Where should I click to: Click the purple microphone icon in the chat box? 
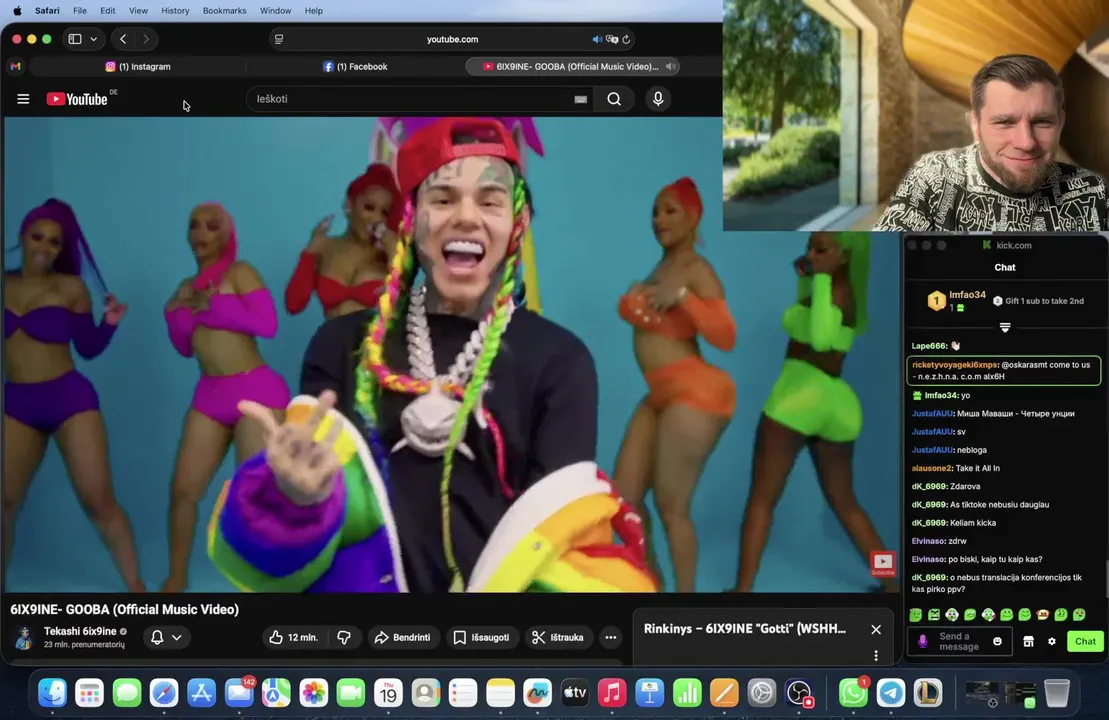point(922,641)
